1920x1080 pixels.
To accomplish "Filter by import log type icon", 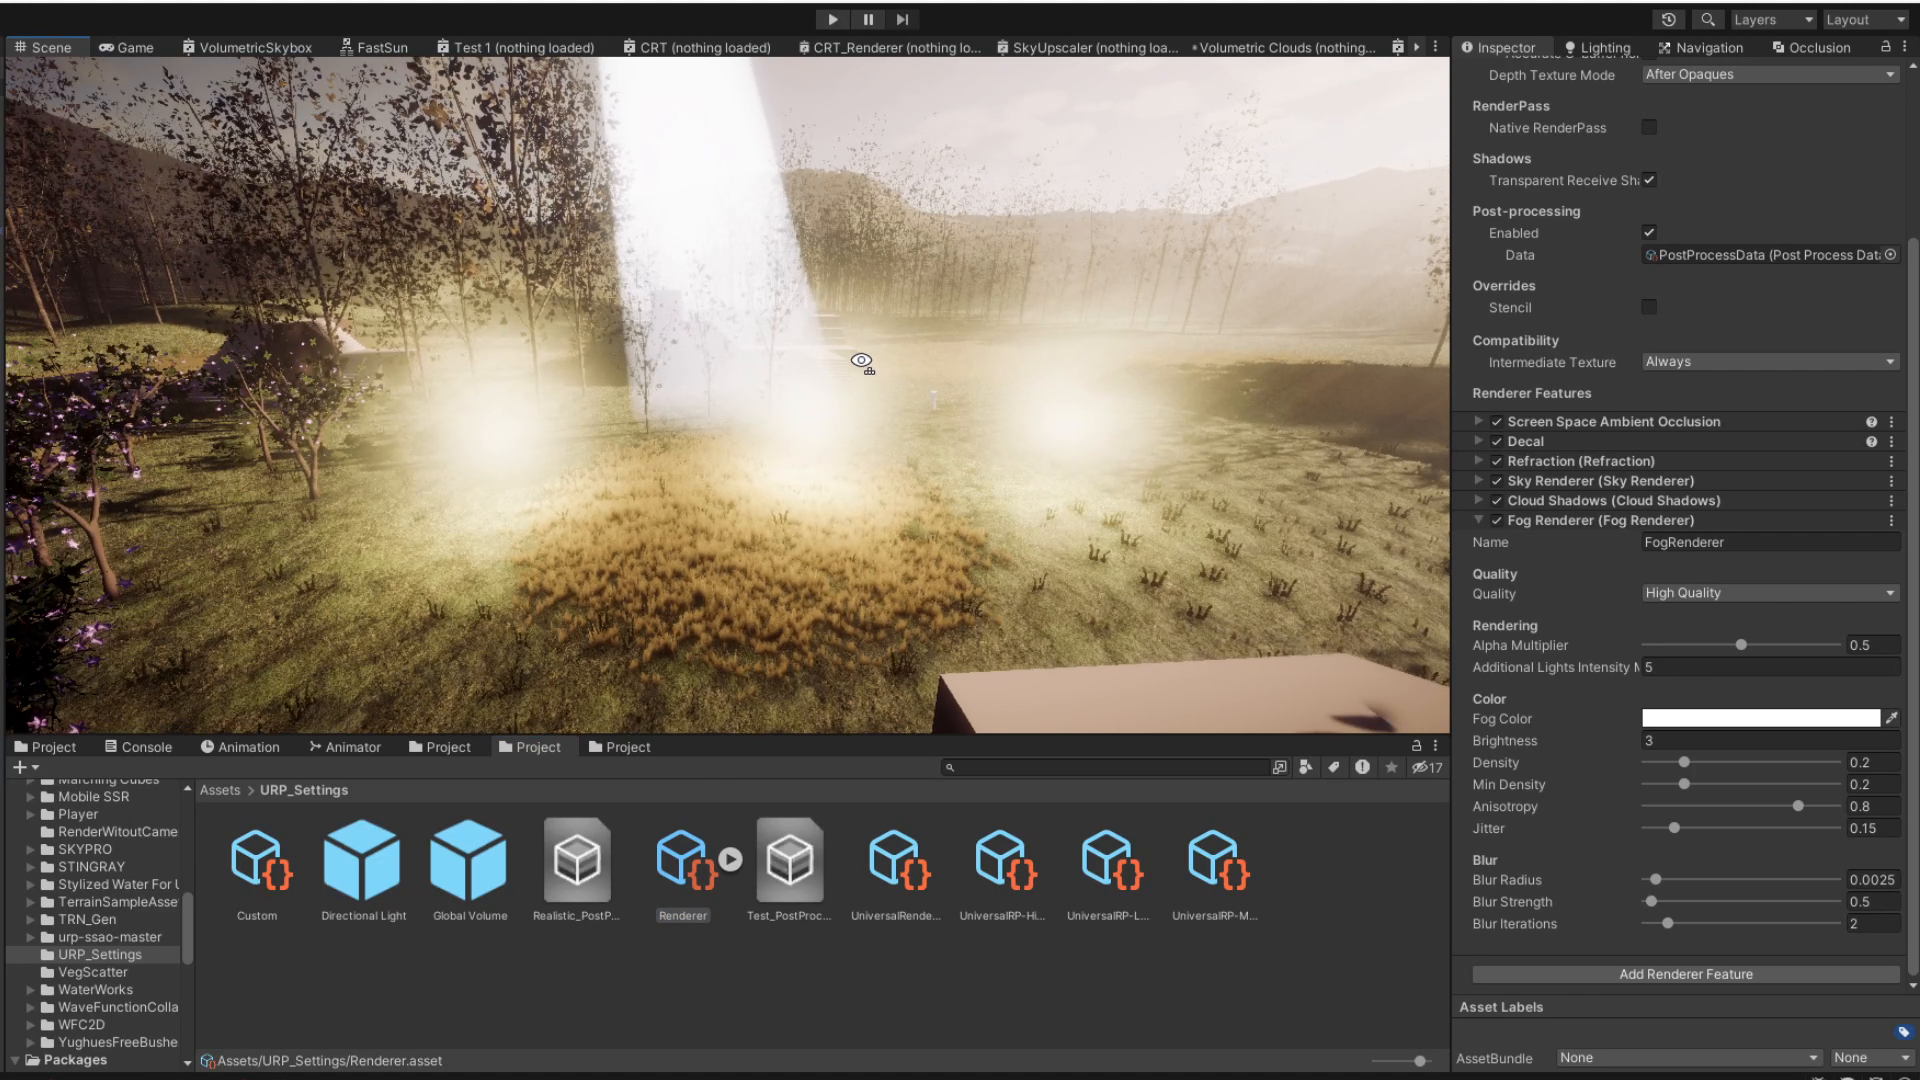I will [1362, 767].
